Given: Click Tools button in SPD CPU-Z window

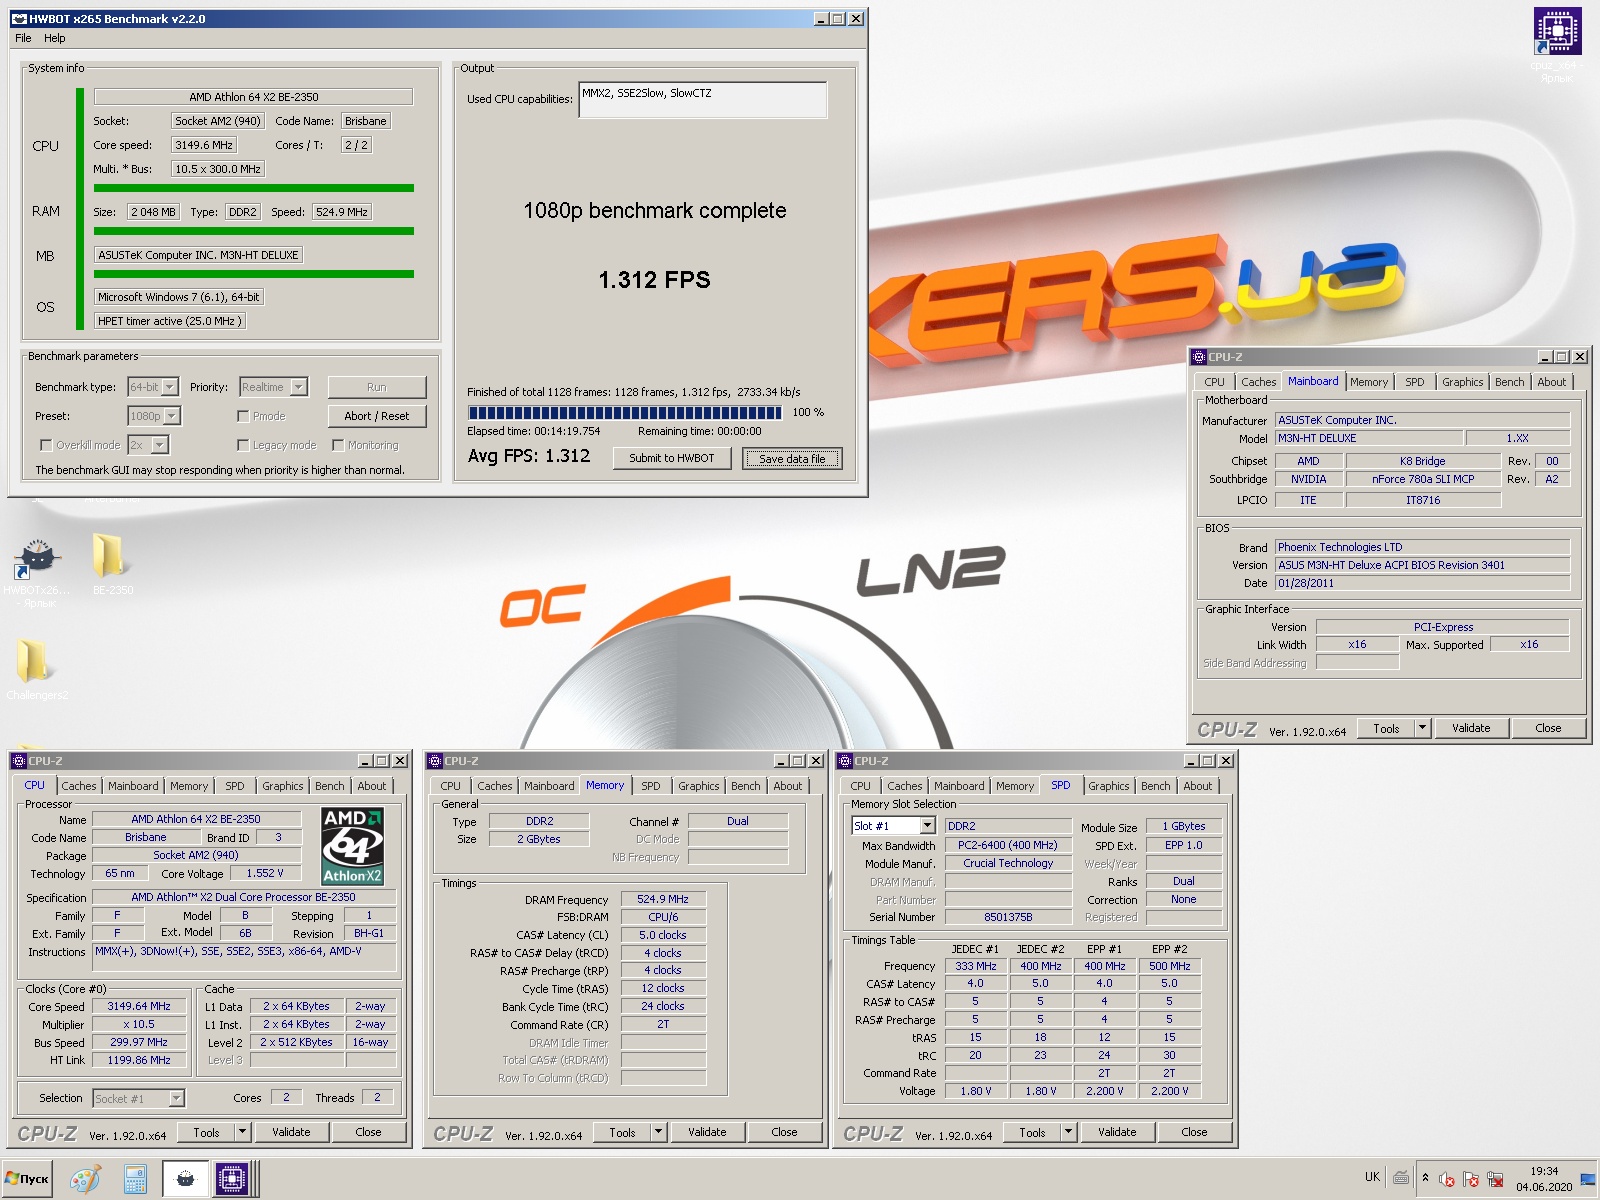Looking at the screenshot, I should coord(1032,1132).
